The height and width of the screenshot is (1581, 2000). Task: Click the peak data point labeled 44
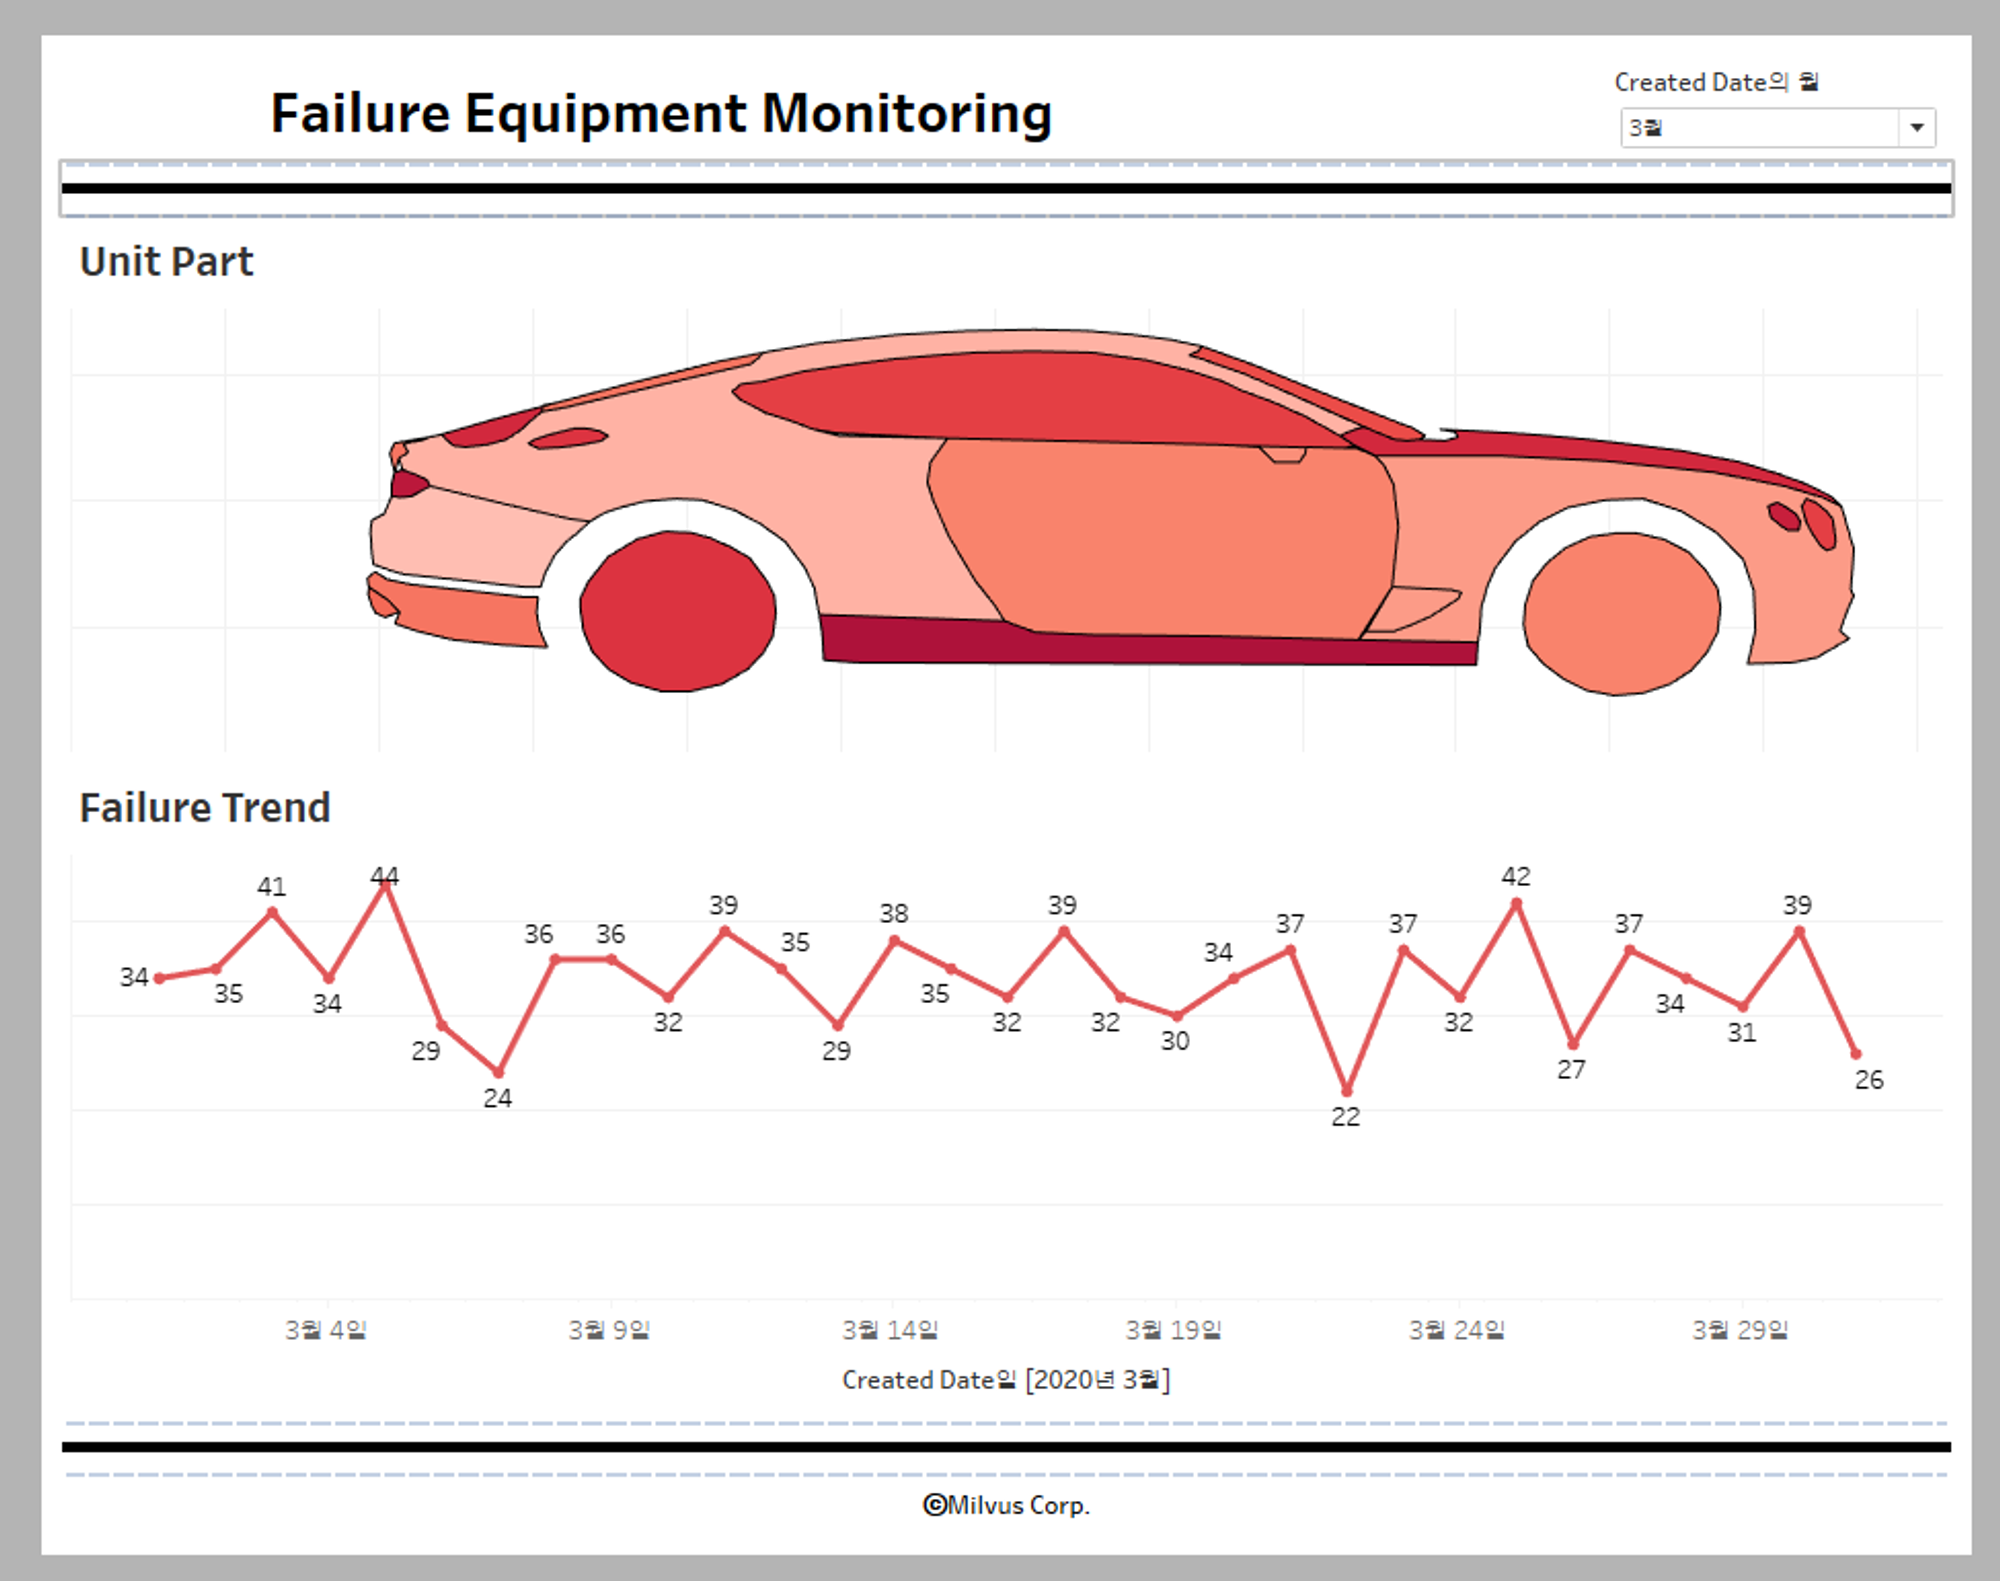point(385,884)
